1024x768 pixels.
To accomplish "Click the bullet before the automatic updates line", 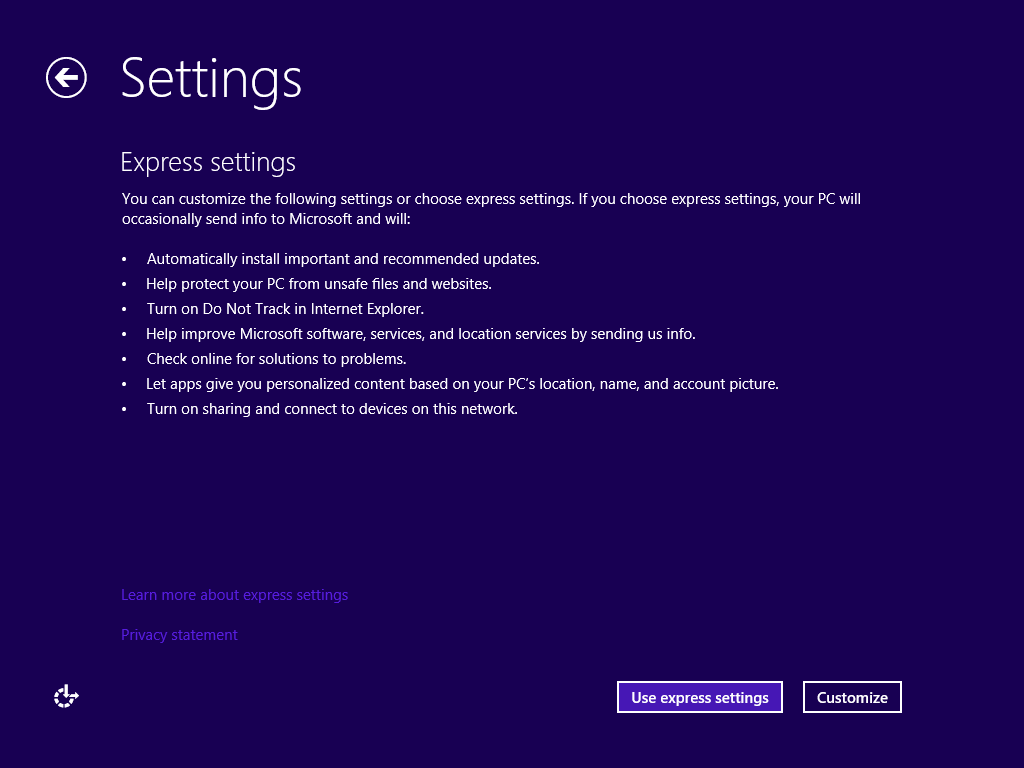I will (x=125, y=260).
